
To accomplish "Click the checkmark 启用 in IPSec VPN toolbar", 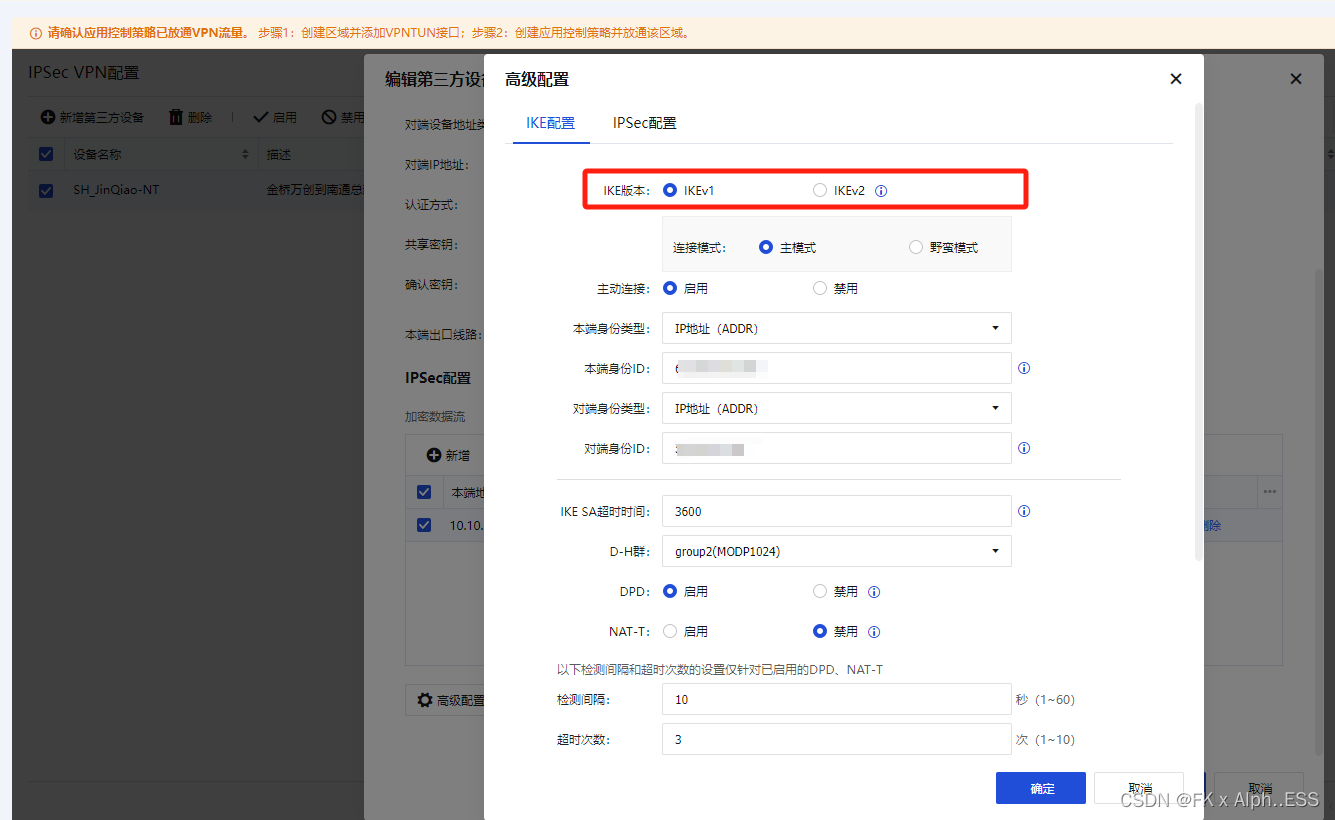I will pos(261,117).
